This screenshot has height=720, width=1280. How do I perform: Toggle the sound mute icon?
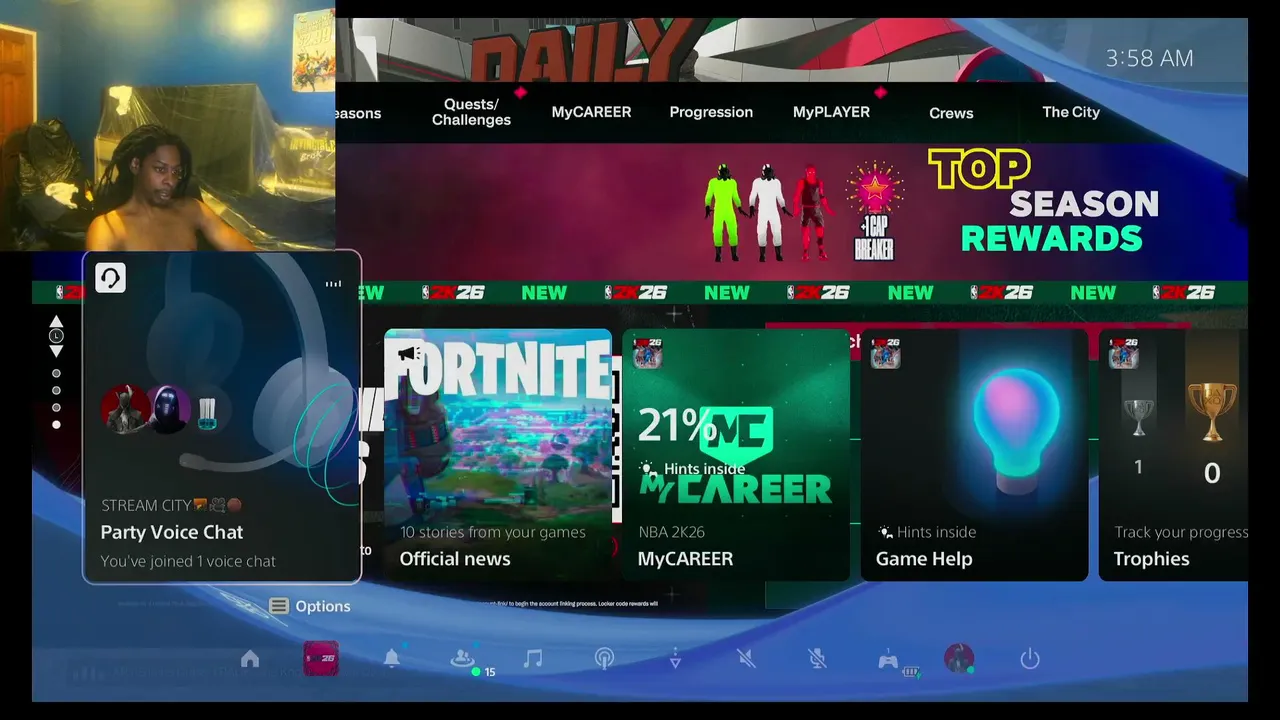746,658
